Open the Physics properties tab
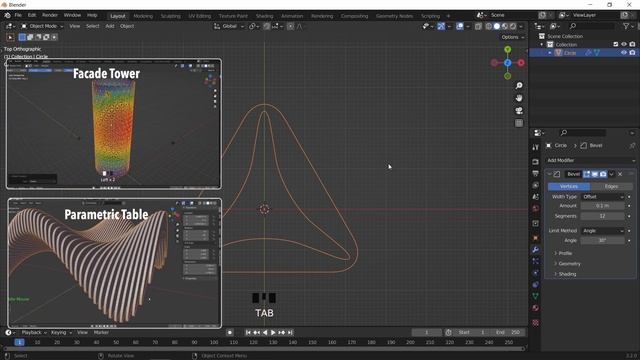640x360 pixels. tap(536, 273)
